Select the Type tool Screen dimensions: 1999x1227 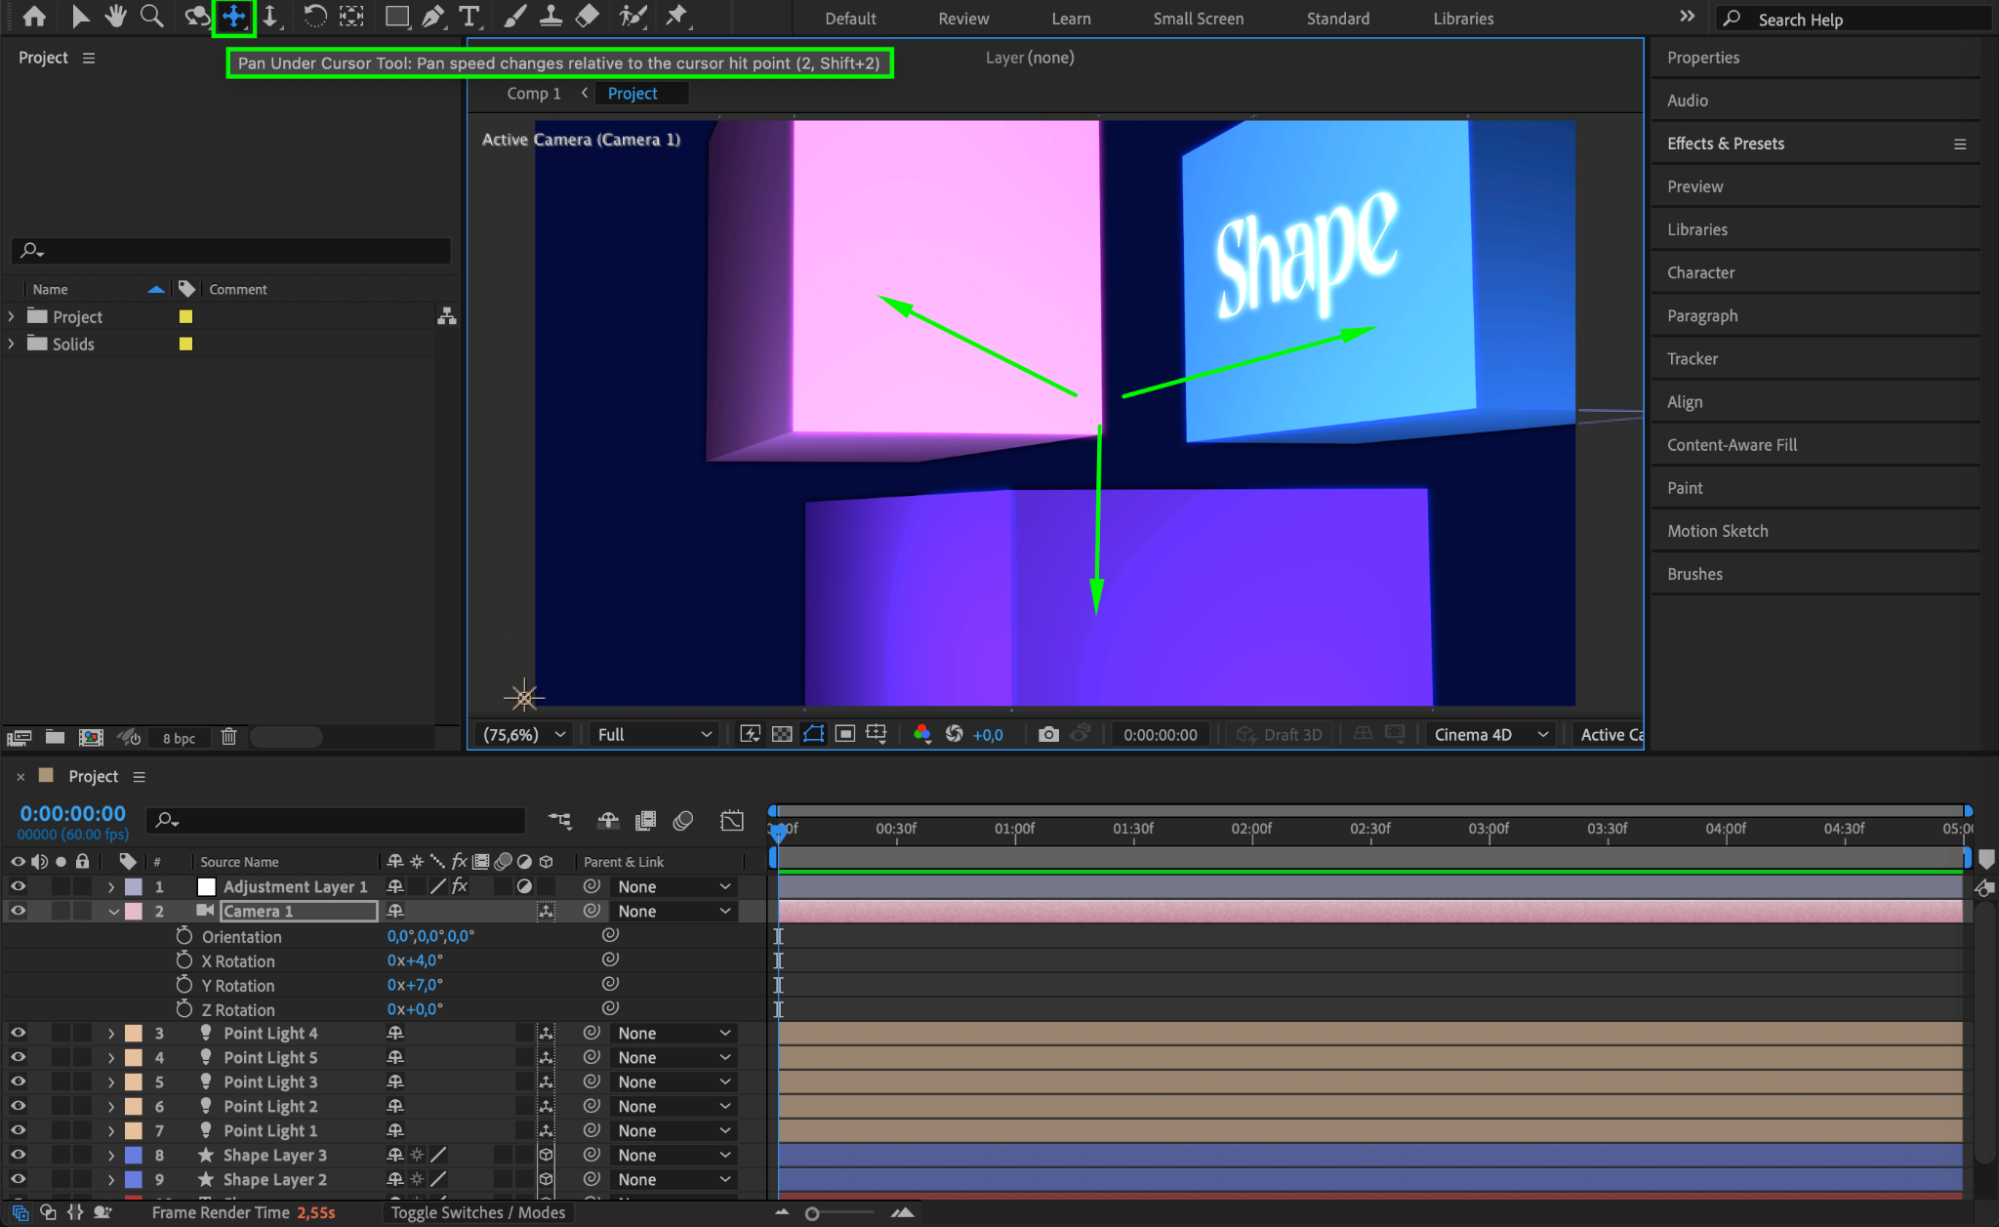tap(469, 16)
